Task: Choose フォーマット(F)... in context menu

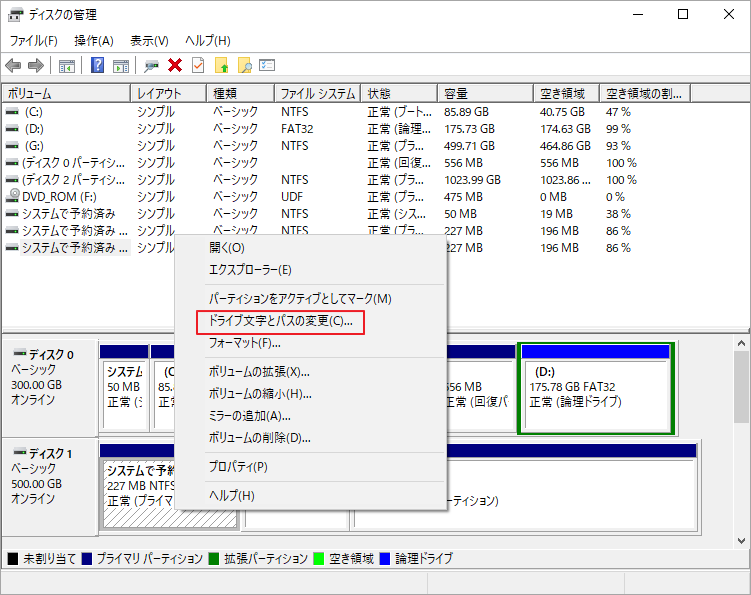Action: pos(311,343)
